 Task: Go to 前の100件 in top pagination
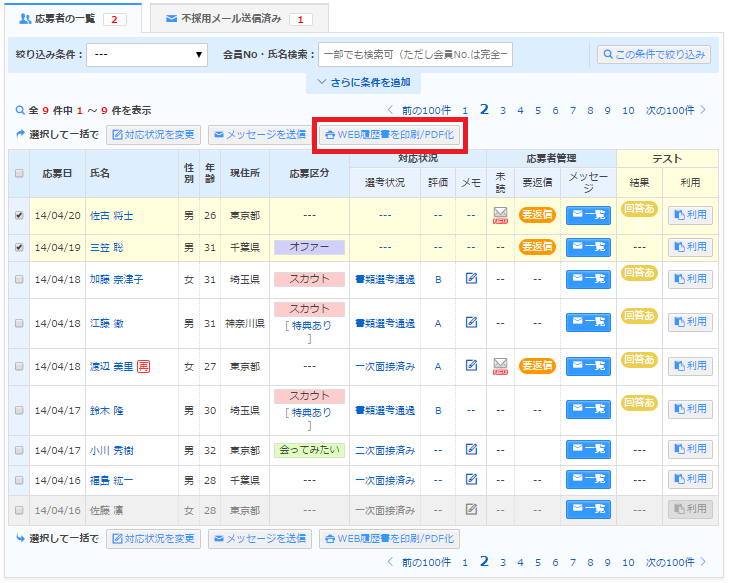[419, 110]
